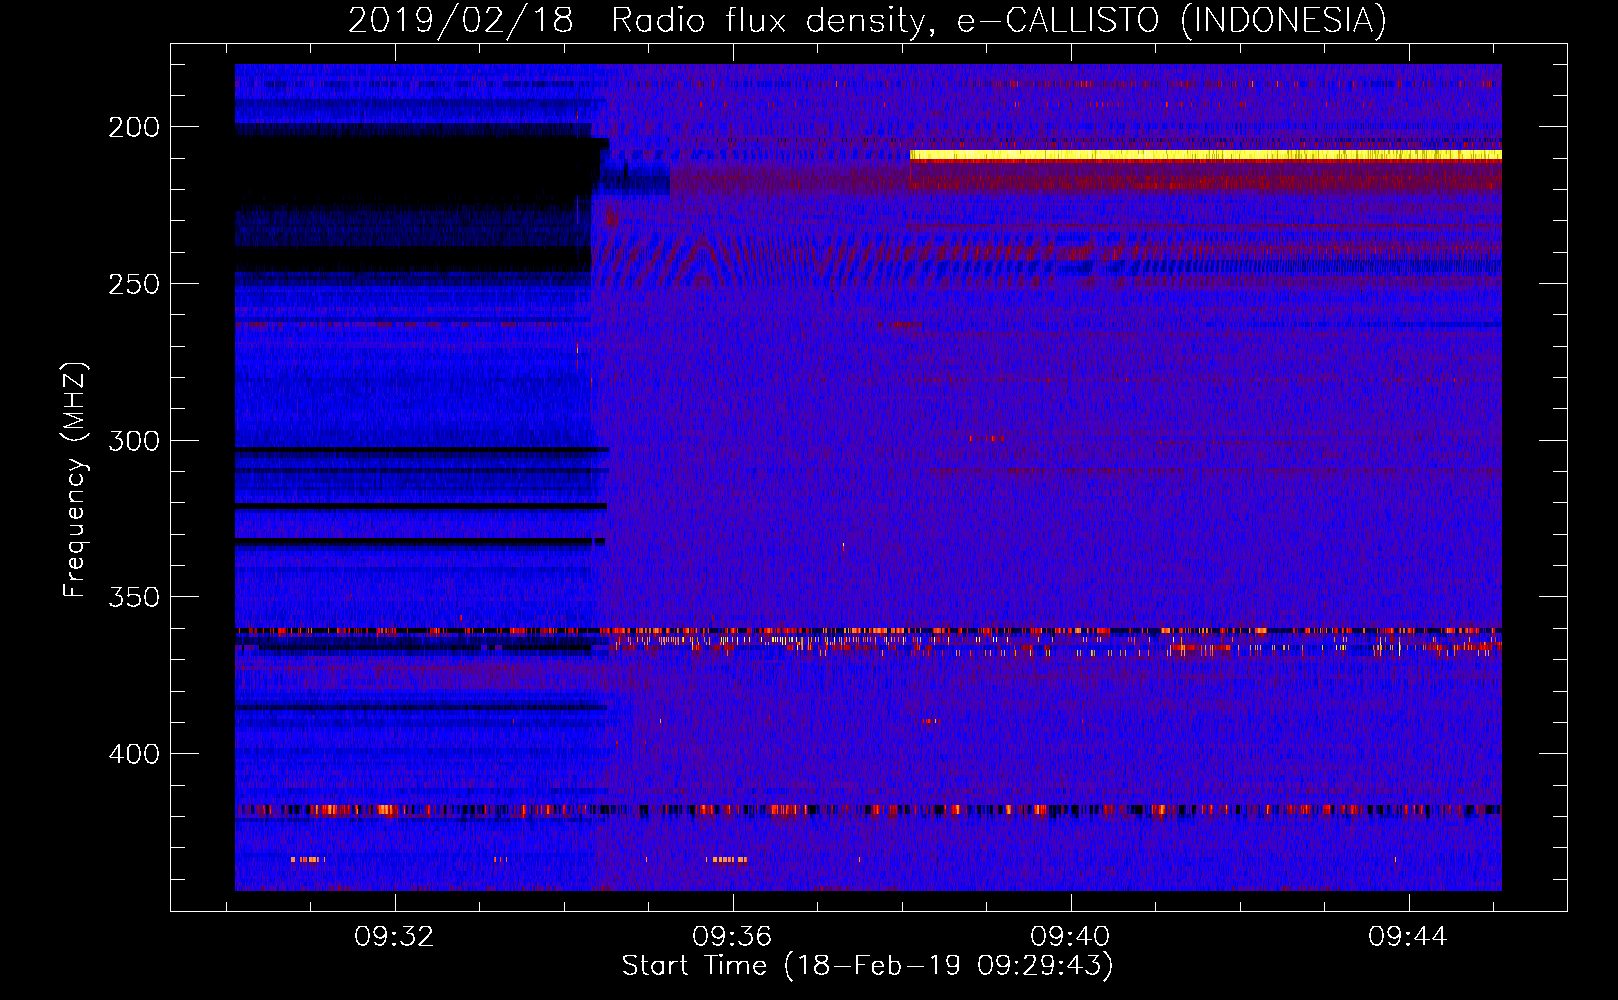Click the 200 frequency tick label
This screenshot has width=1618, height=1000.
click(x=134, y=127)
